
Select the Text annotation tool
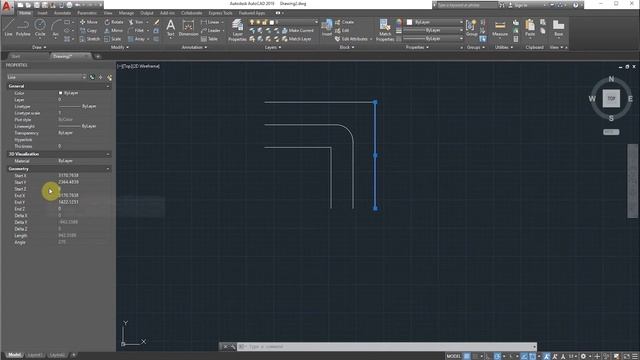171,28
